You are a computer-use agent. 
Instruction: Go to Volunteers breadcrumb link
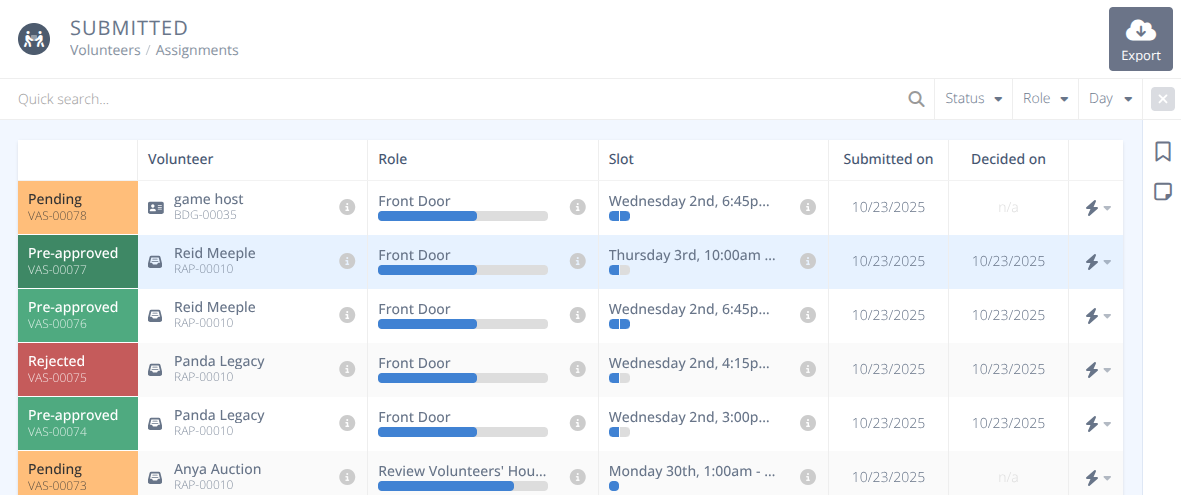click(105, 50)
